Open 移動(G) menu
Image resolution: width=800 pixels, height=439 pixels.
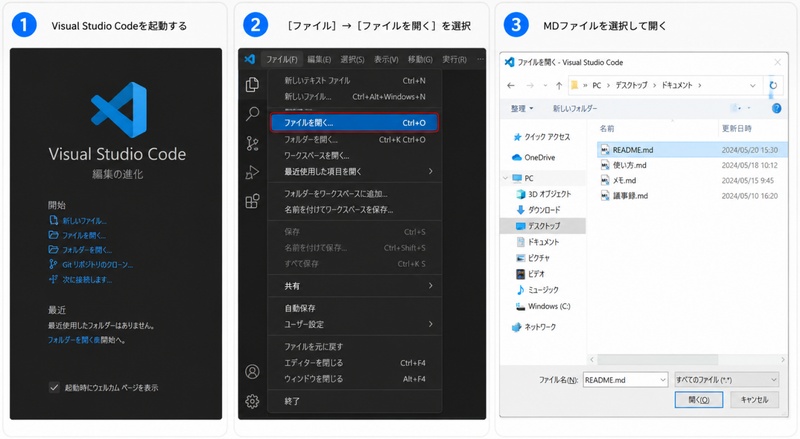pyautogui.click(x=420, y=59)
